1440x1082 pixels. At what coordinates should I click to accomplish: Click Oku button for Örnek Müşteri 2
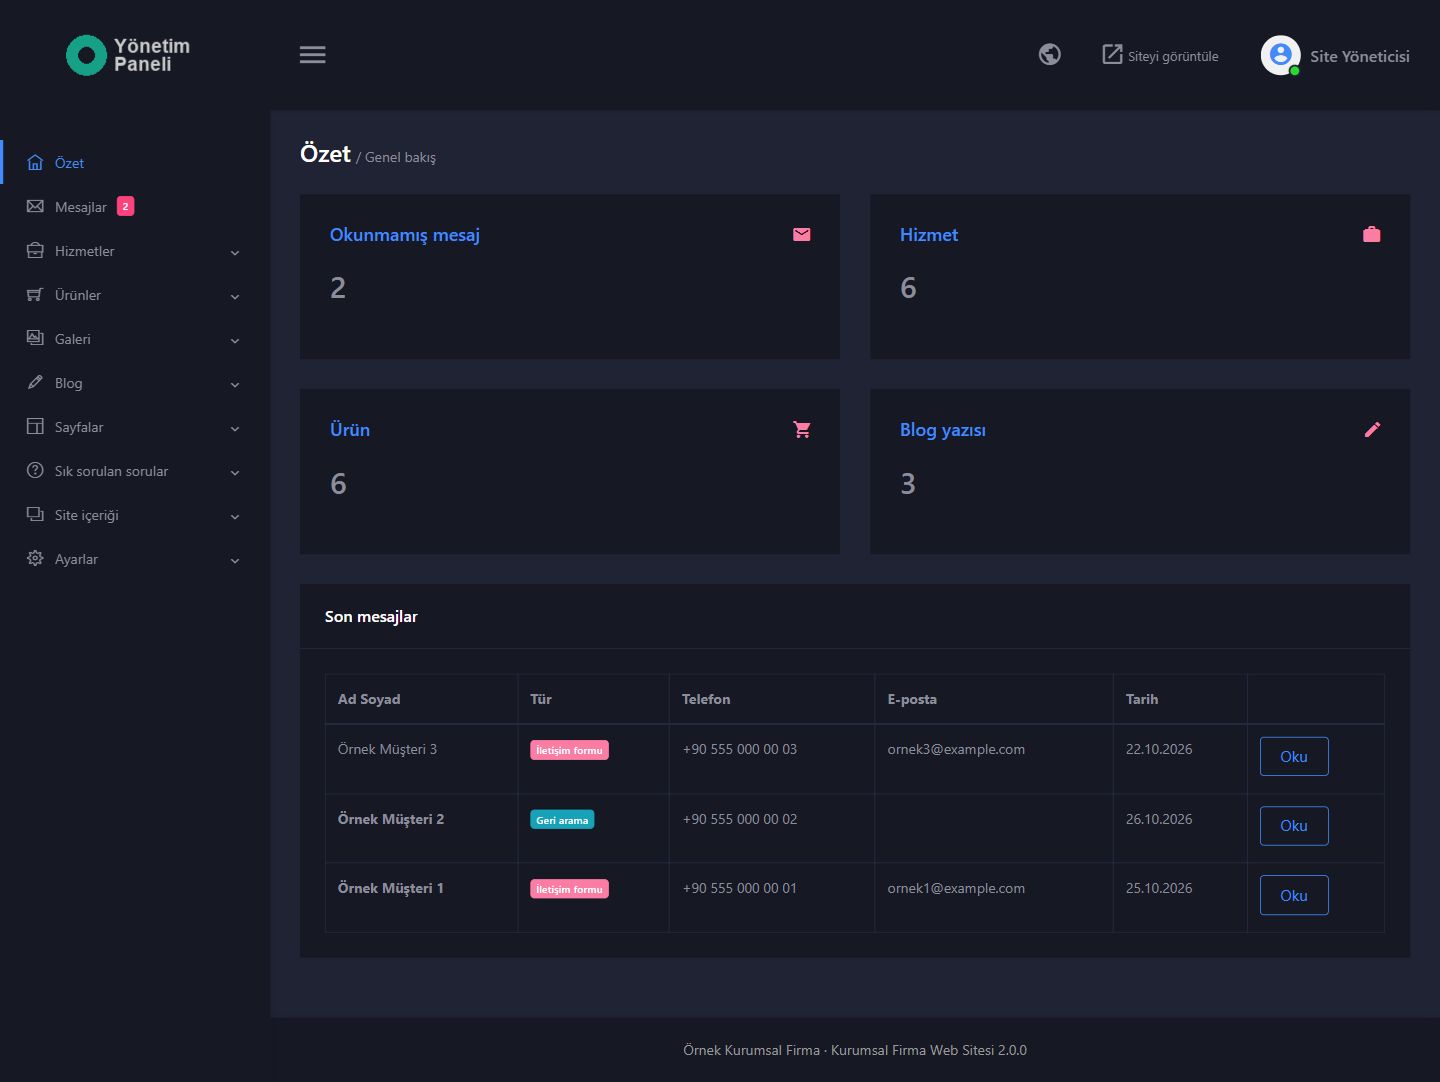[x=1294, y=826]
